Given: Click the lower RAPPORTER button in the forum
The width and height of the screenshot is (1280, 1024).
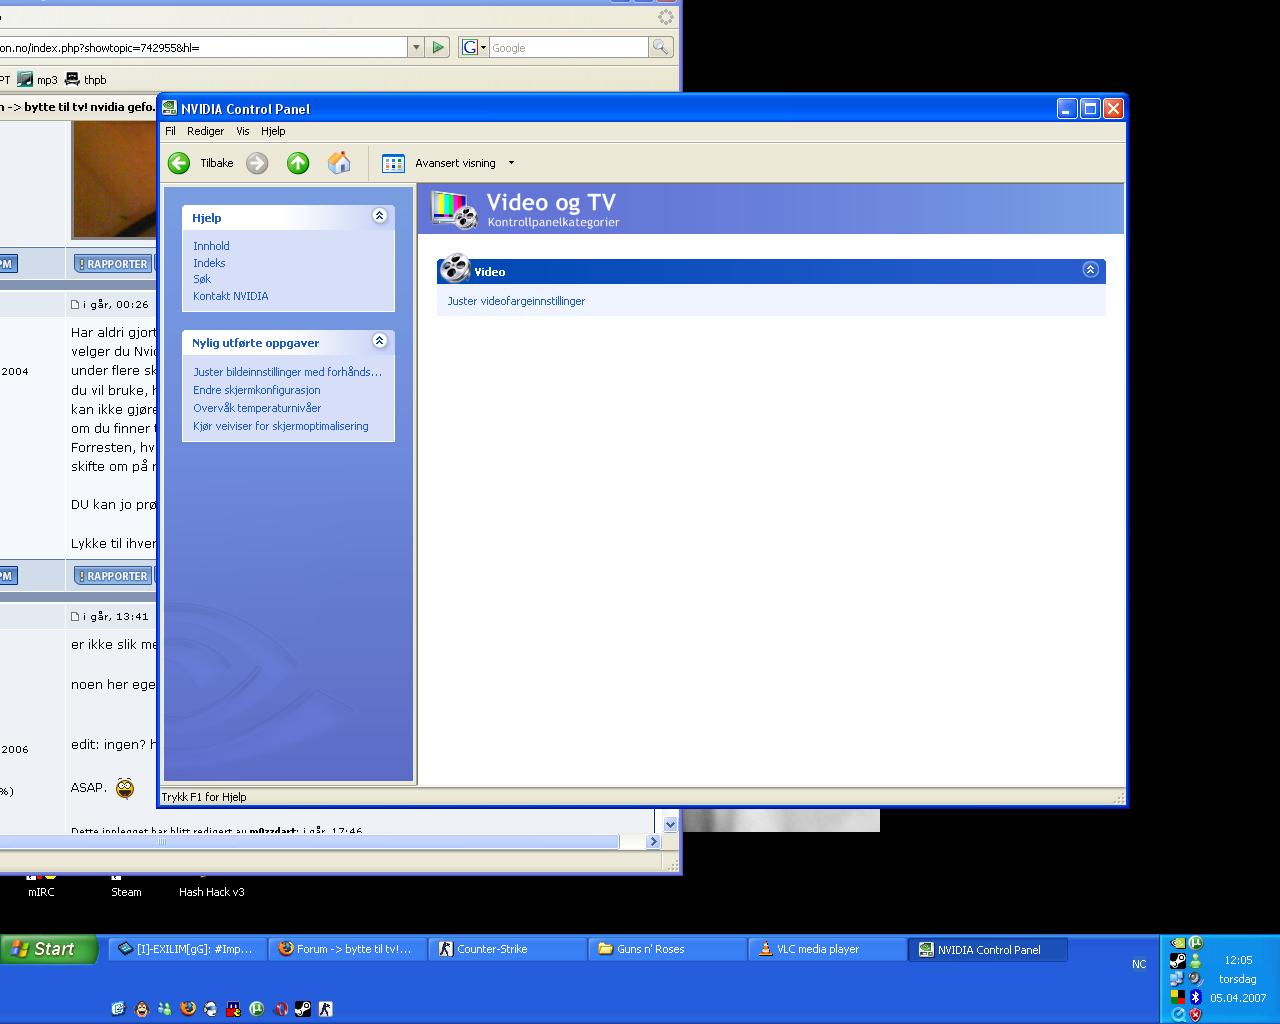Looking at the screenshot, I should [112, 576].
